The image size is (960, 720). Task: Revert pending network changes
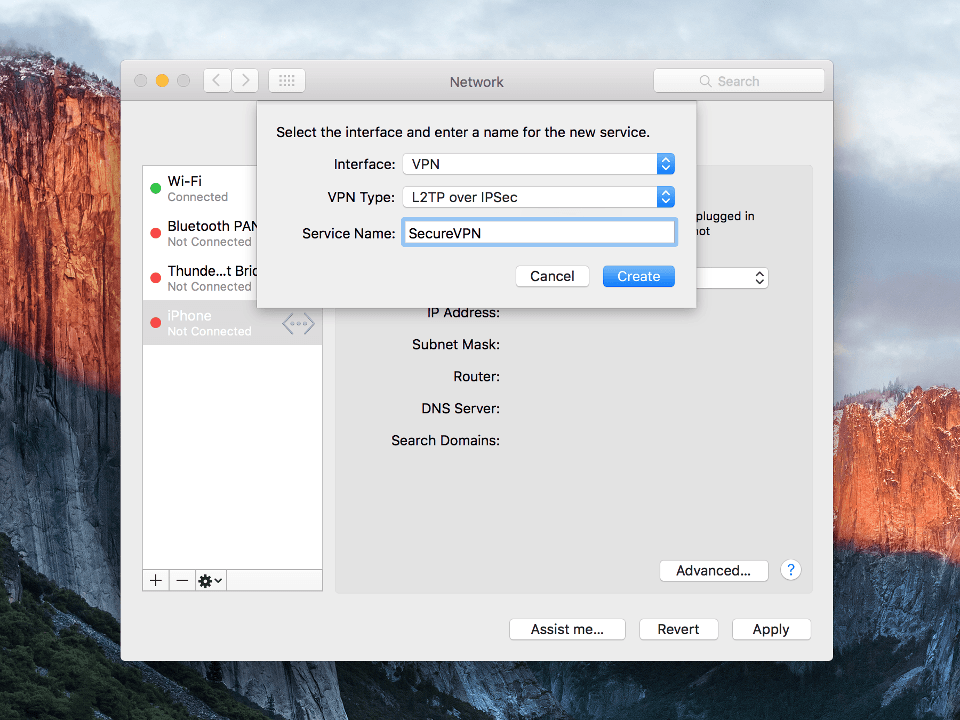click(678, 629)
